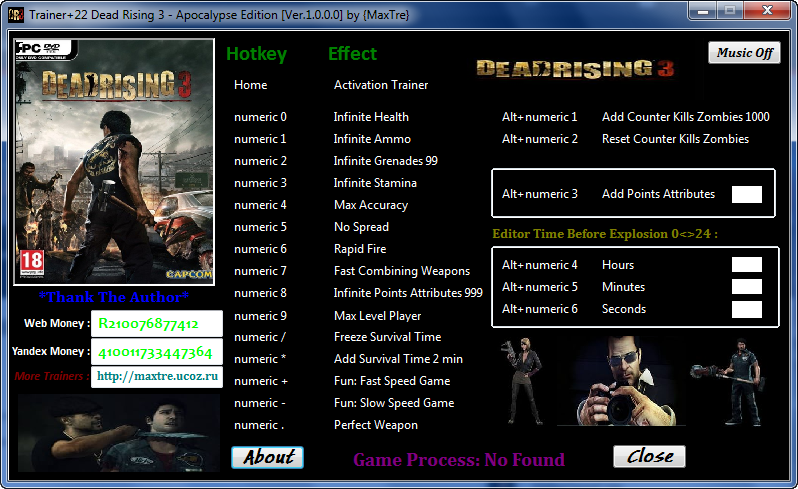Click the Minutes input field
This screenshot has width=798, height=489.
(x=747, y=286)
